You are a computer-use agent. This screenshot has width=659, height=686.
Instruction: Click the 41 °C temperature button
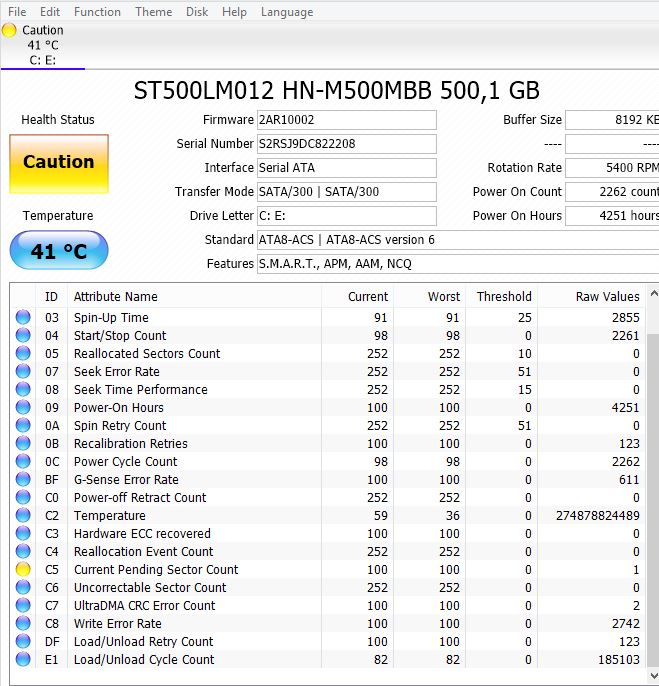pos(59,250)
